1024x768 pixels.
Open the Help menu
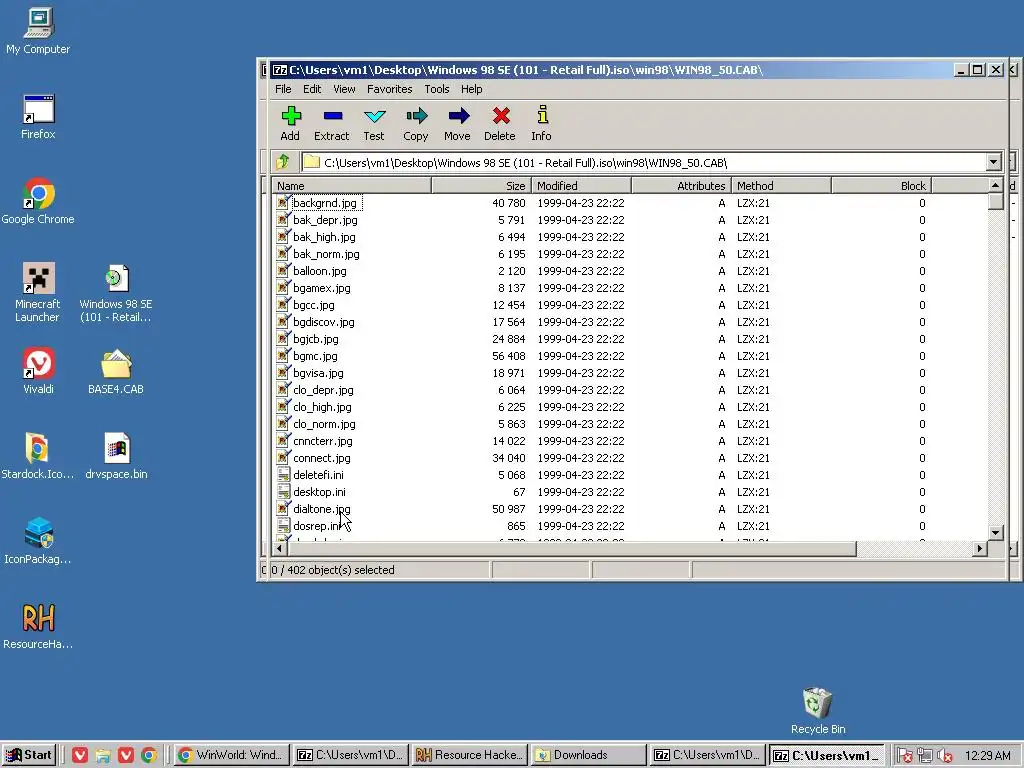pos(472,89)
